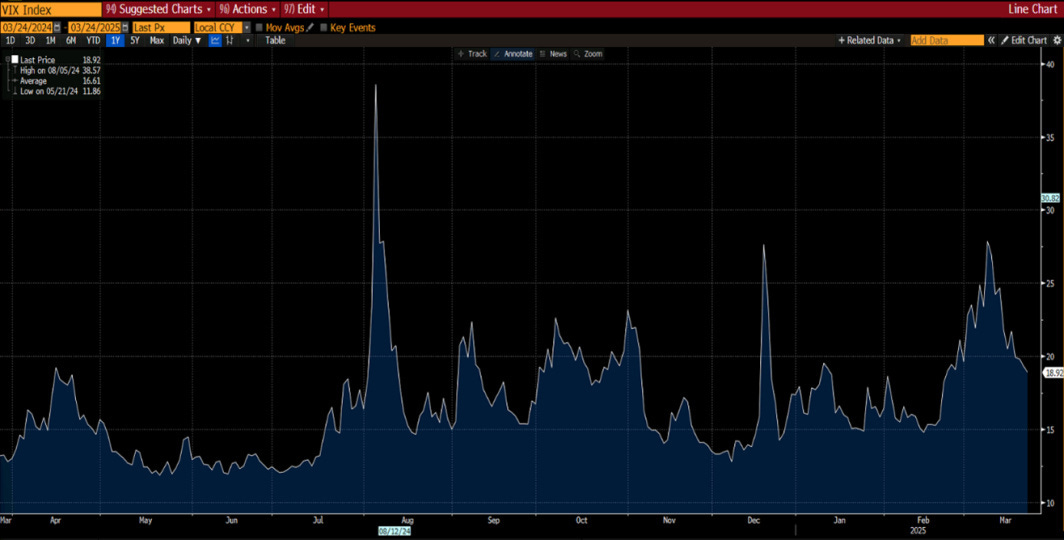1064x540 pixels.
Task: Switch to the Table view
Action: pyautogui.click(x=275, y=40)
